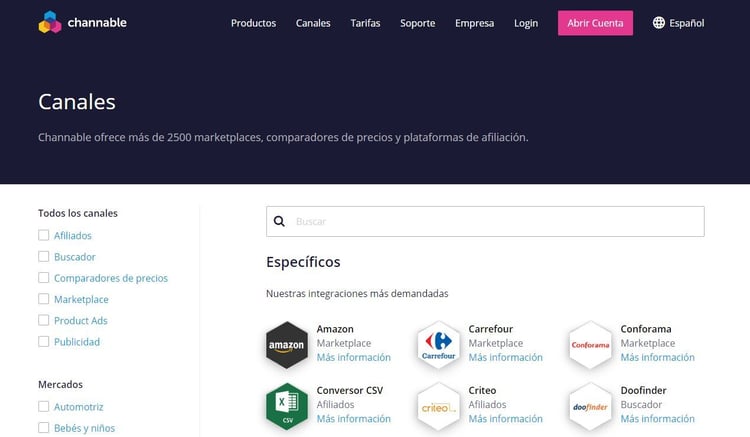Click the globe language icon

pos(659,22)
